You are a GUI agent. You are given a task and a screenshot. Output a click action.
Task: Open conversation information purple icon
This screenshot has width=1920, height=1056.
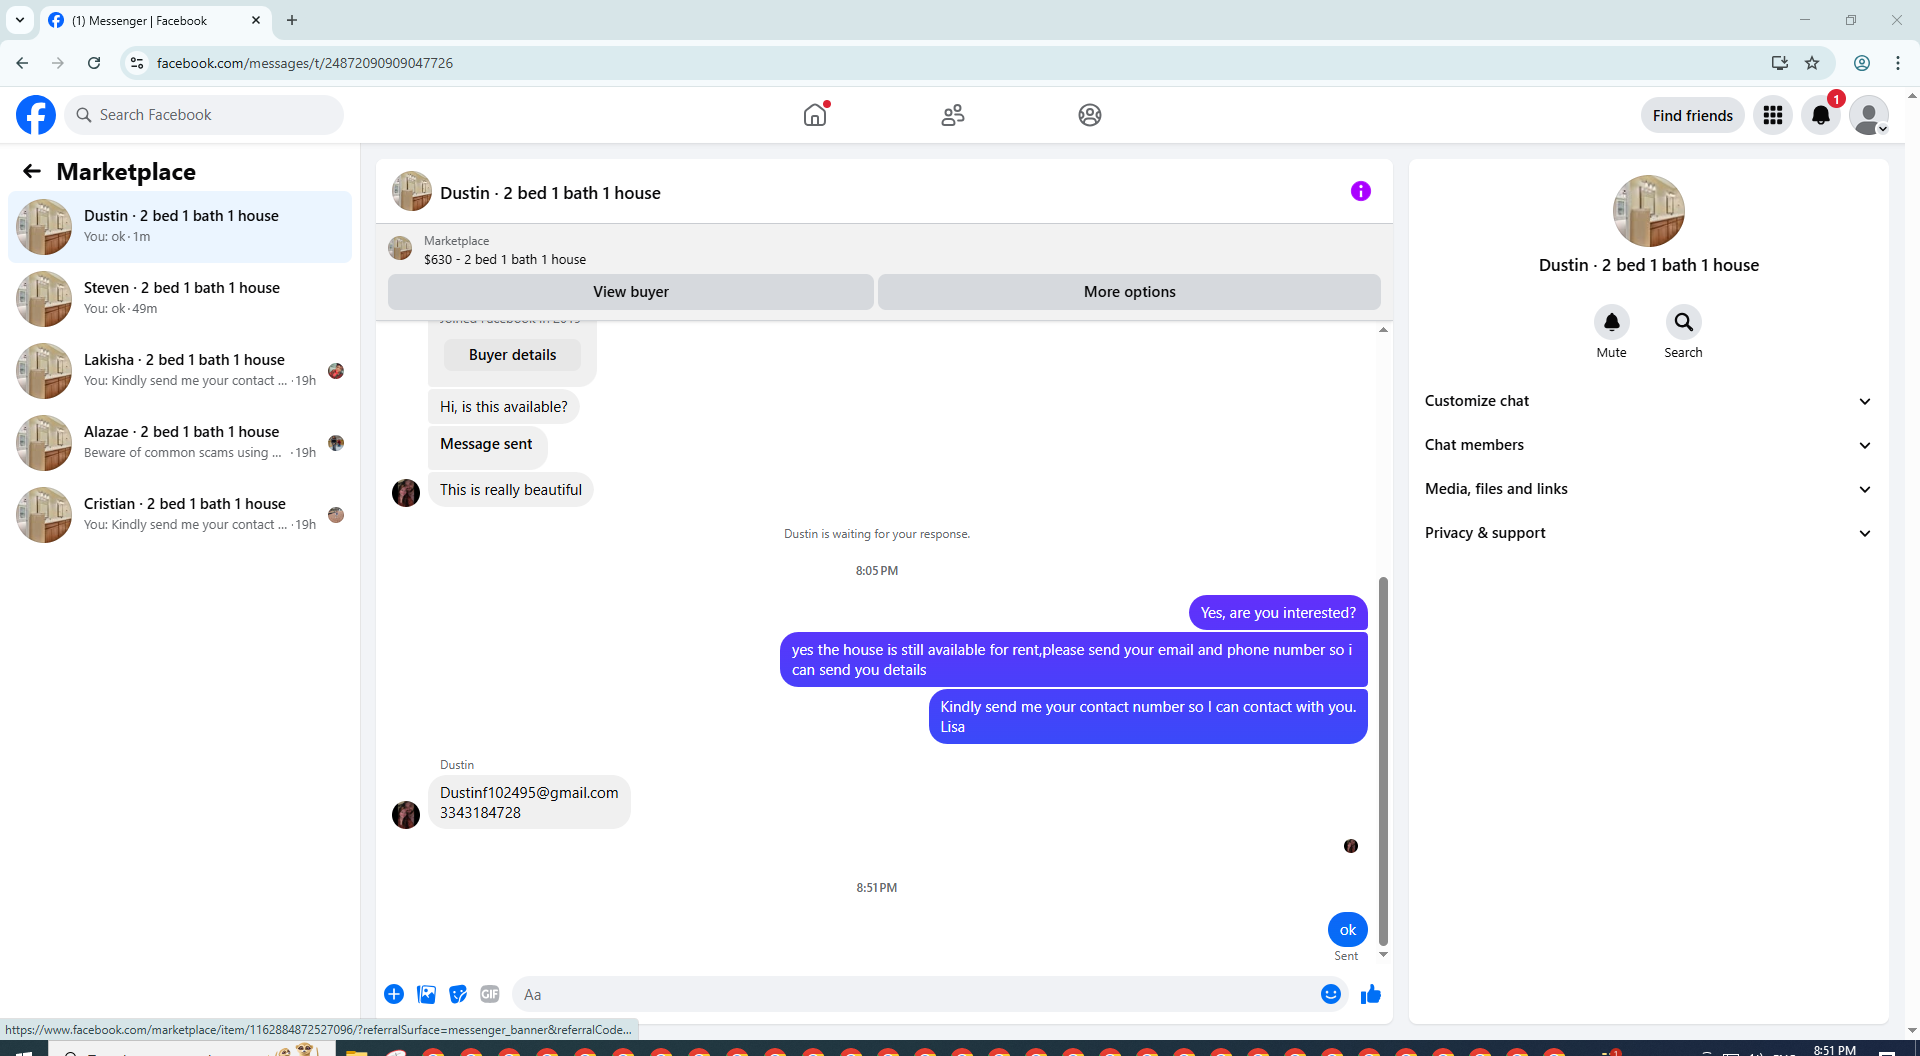pos(1361,191)
